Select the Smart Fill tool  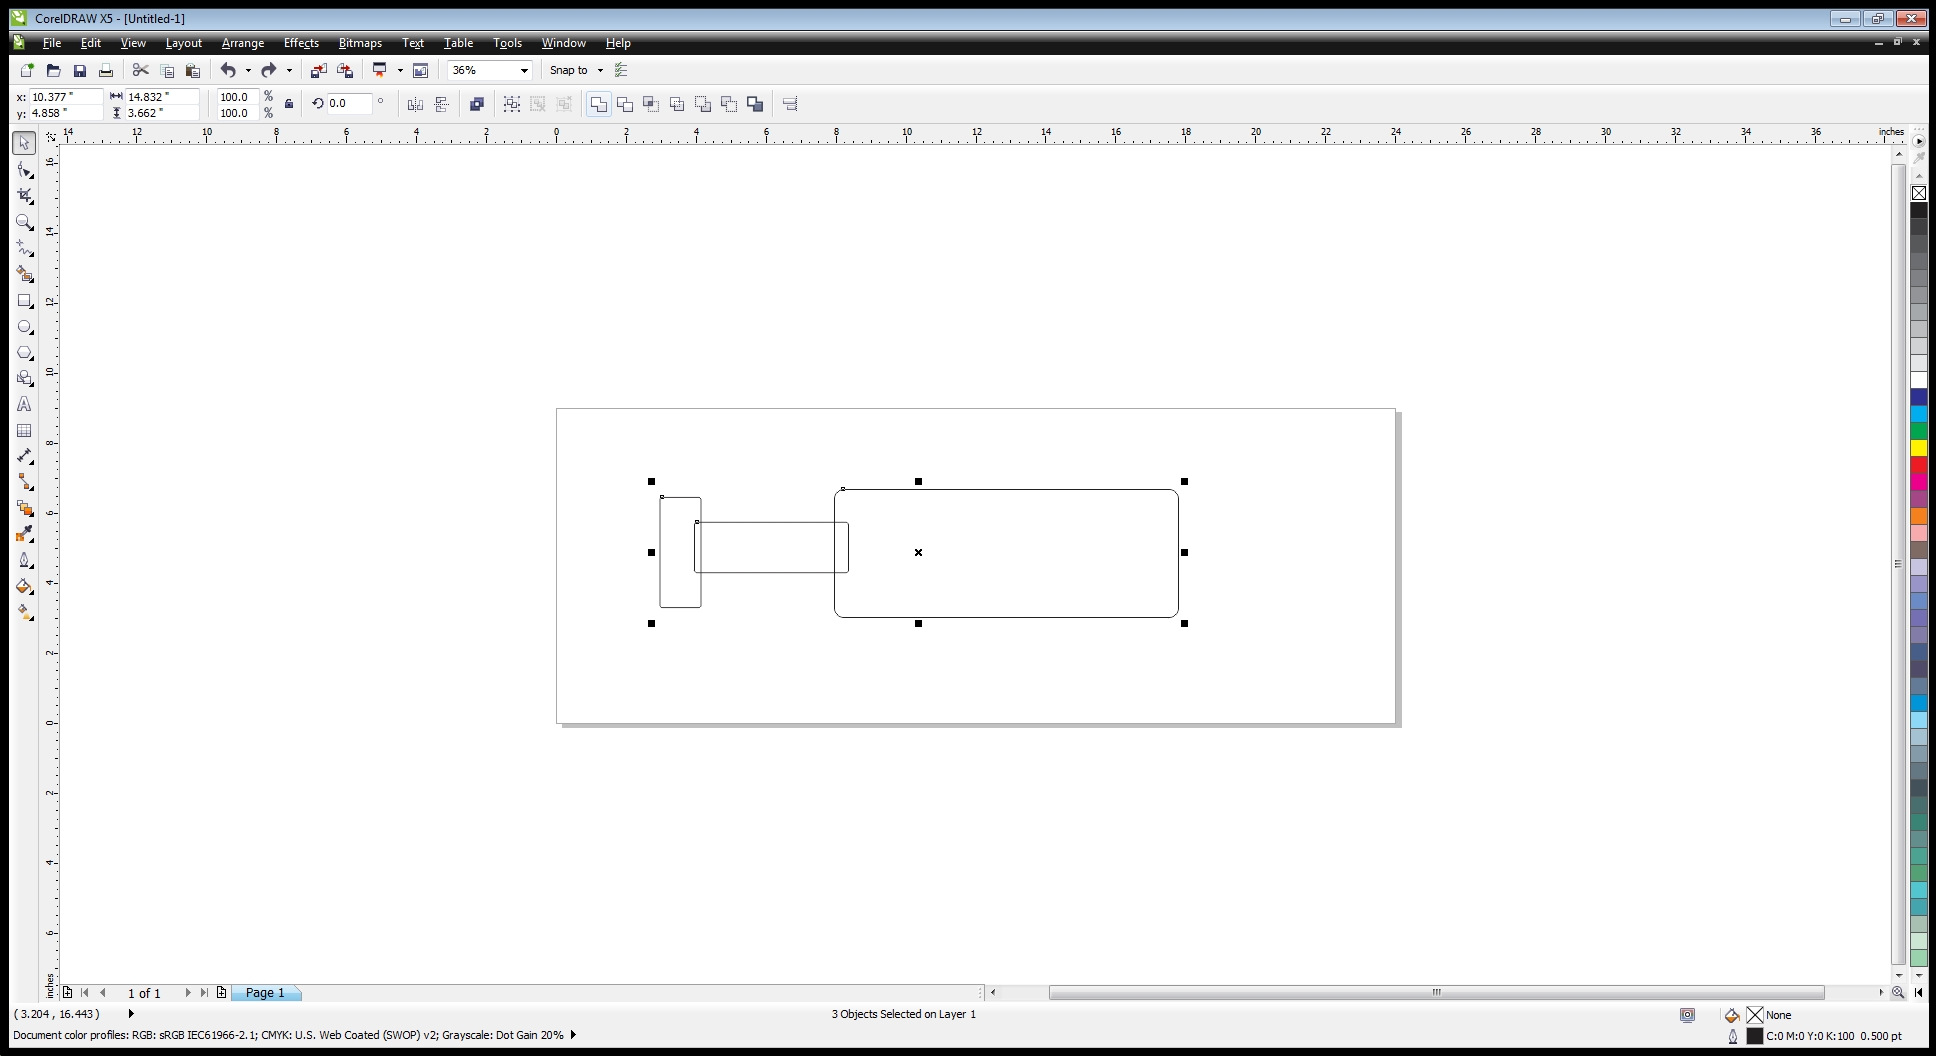point(24,274)
